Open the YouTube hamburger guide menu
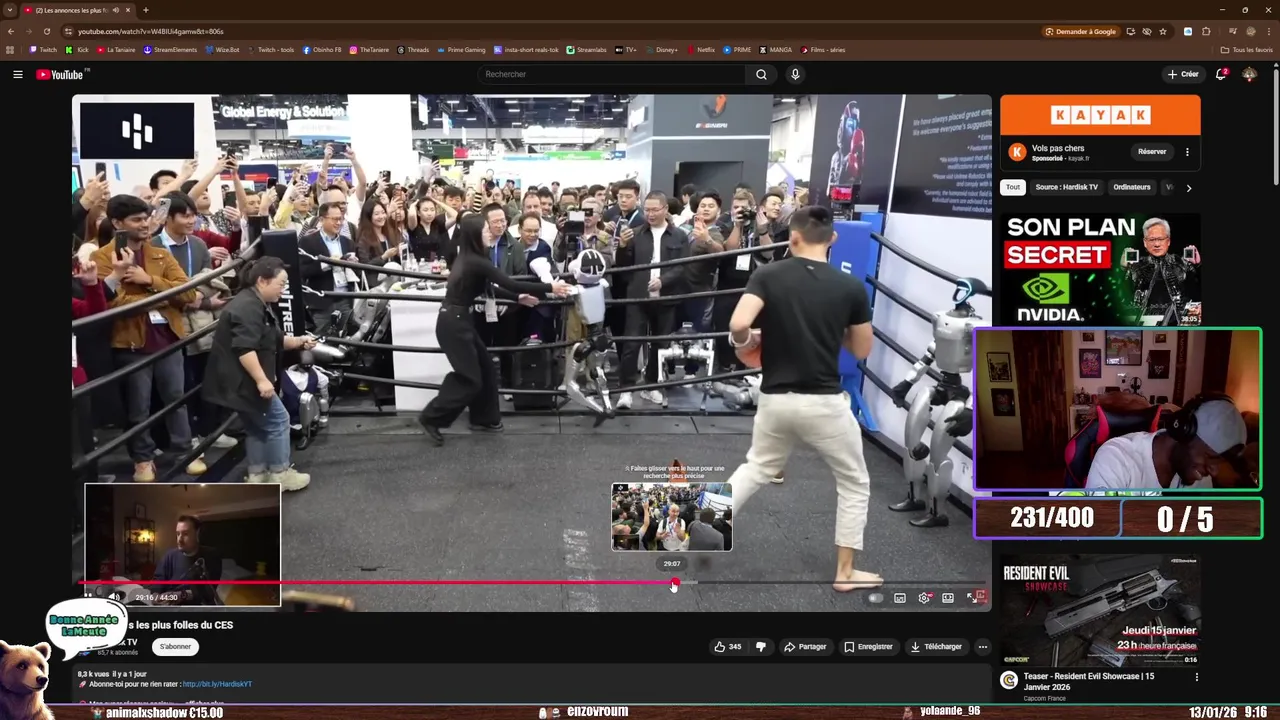The width and height of the screenshot is (1280, 720). tap(17, 74)
